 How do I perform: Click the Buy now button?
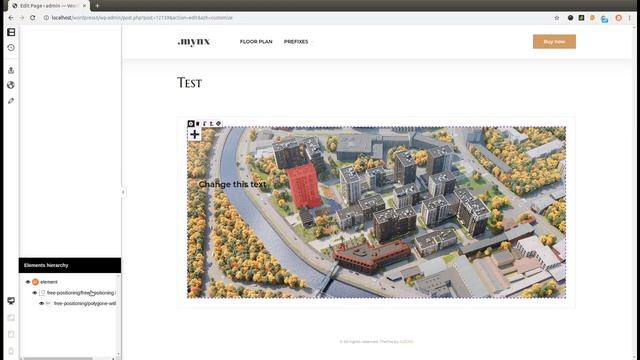554,42
